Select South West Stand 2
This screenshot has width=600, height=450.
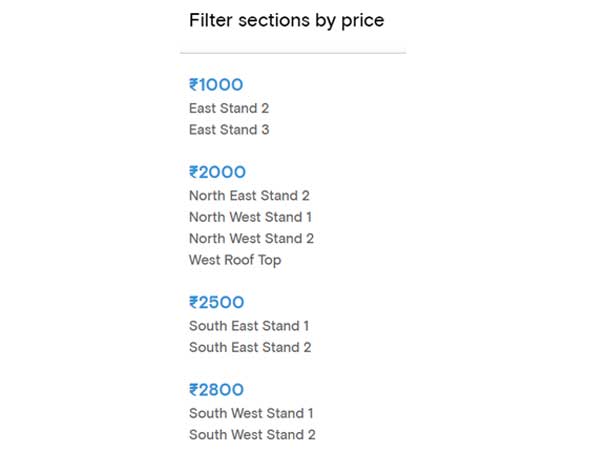(x=252, y=435)
